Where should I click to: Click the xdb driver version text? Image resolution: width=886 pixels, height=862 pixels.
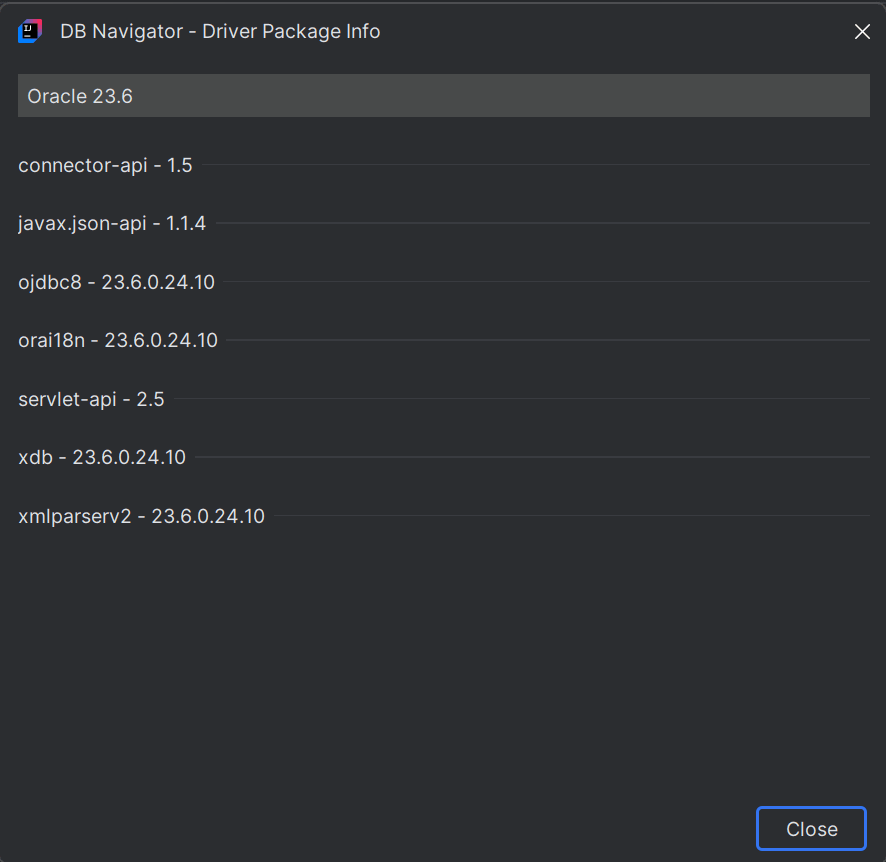click(x=128, y=457)
